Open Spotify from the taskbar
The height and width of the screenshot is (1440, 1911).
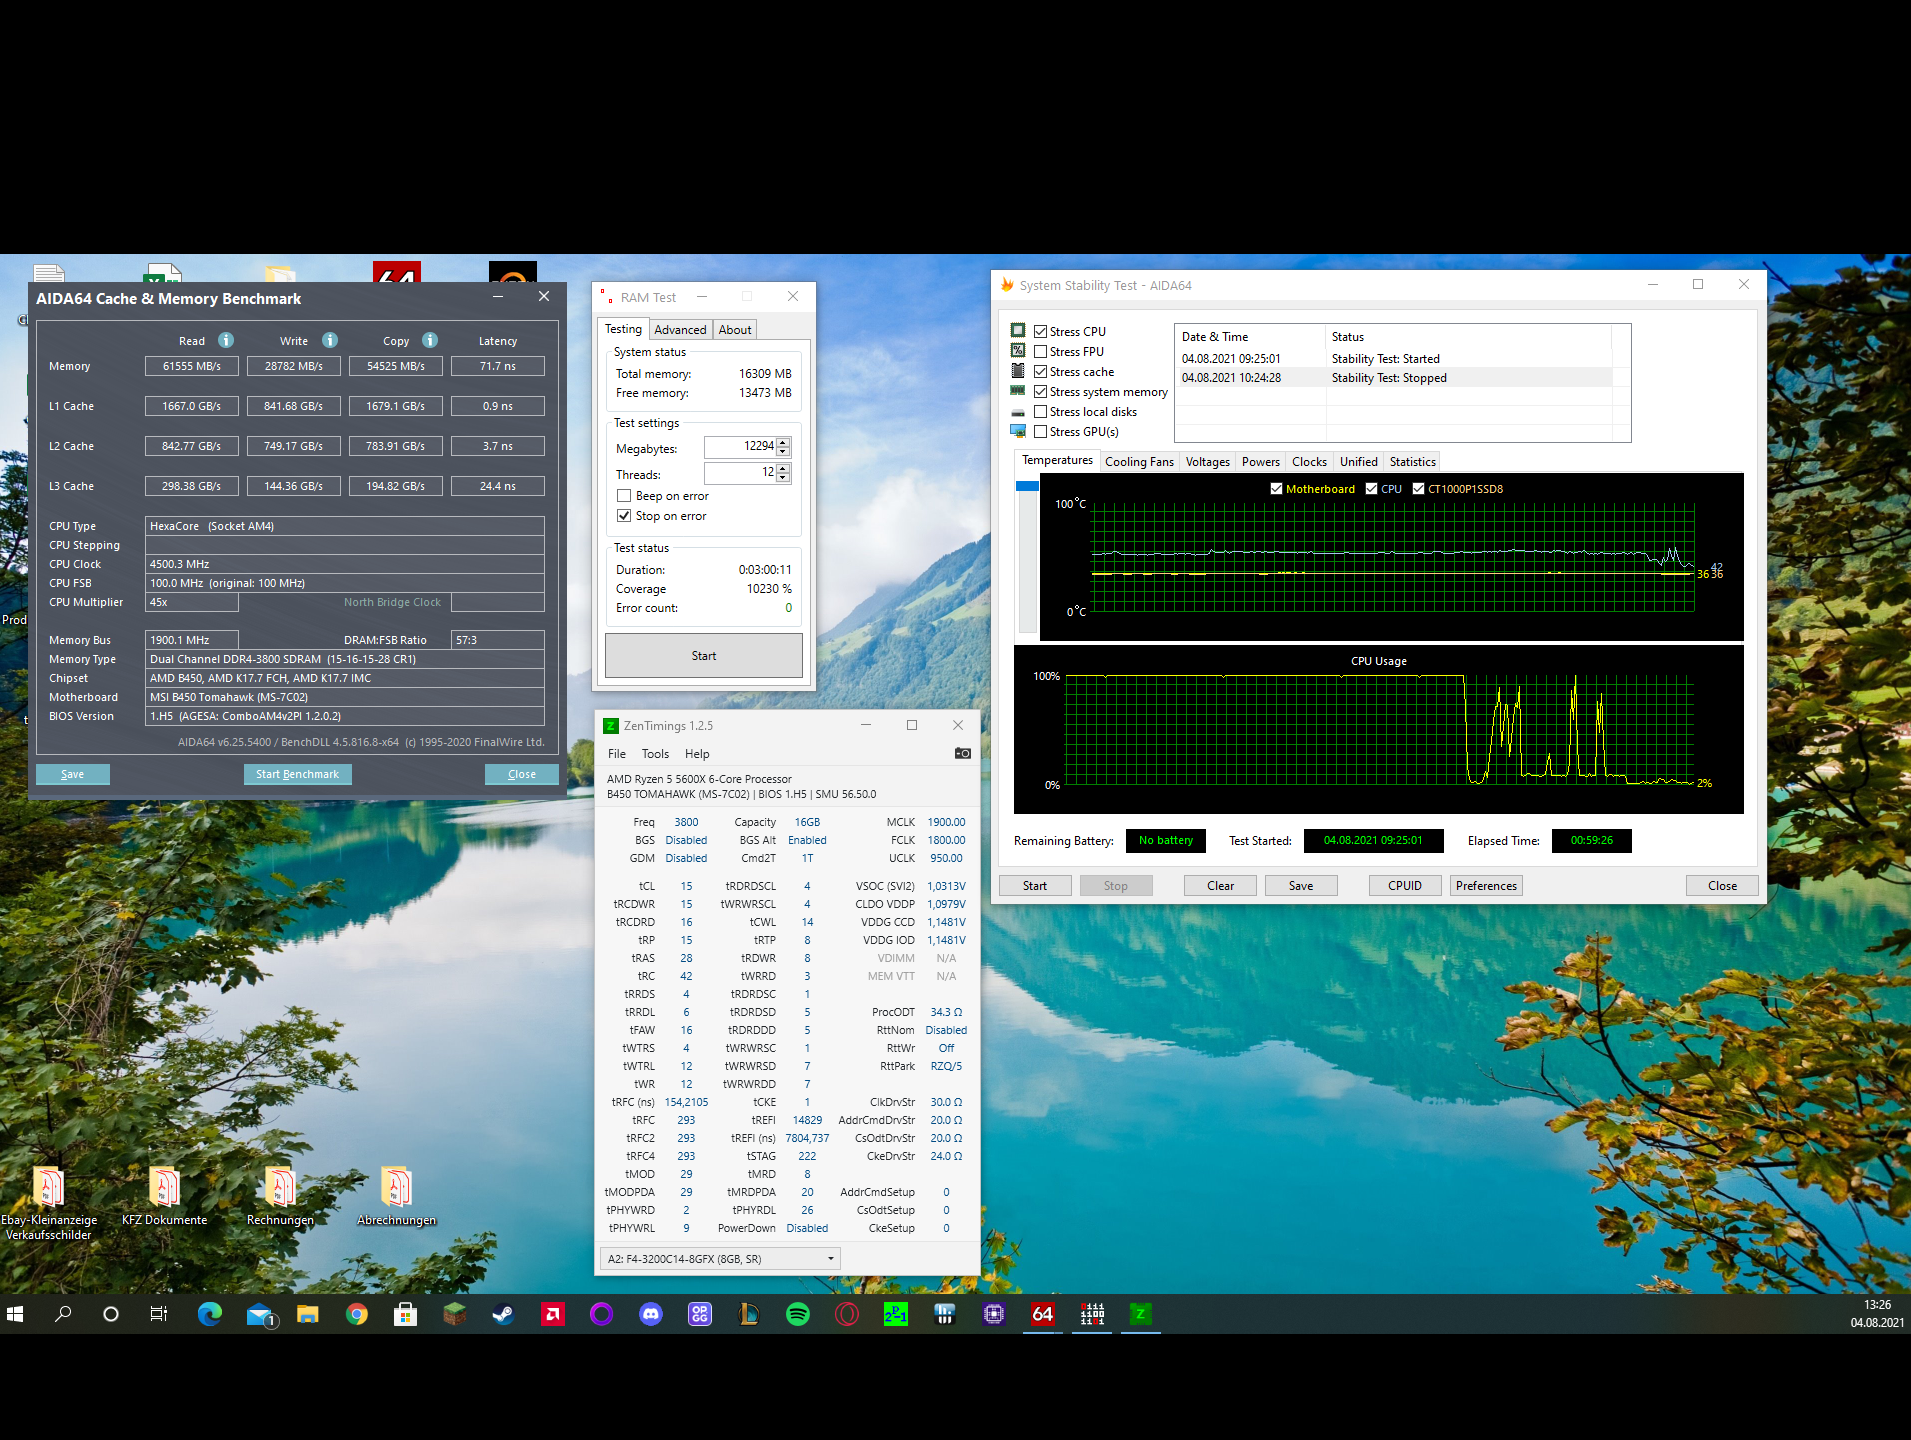click(798, 1314)
